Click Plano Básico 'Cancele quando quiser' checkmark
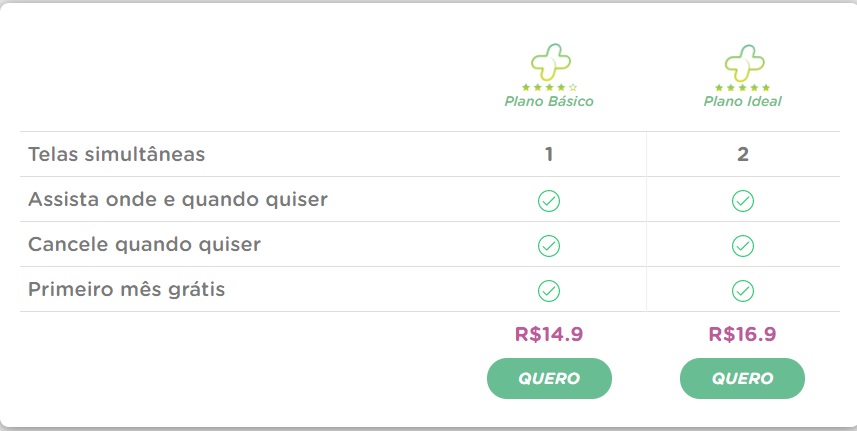This screenshot has height=431, width=857. click(x=549, y=245)
